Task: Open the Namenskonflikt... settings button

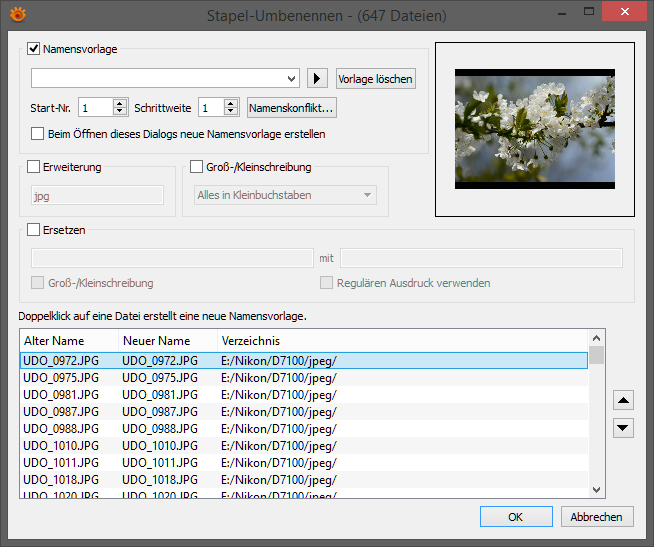Action: pyautogui.click(x=292, y=108)
